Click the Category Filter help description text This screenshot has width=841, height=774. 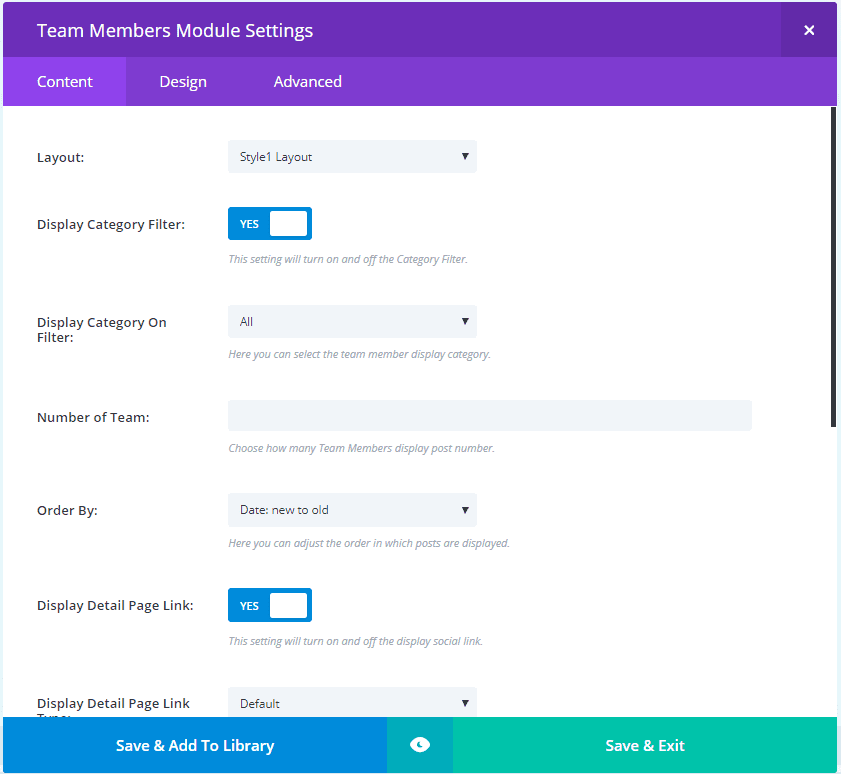[x=347, y=260]
